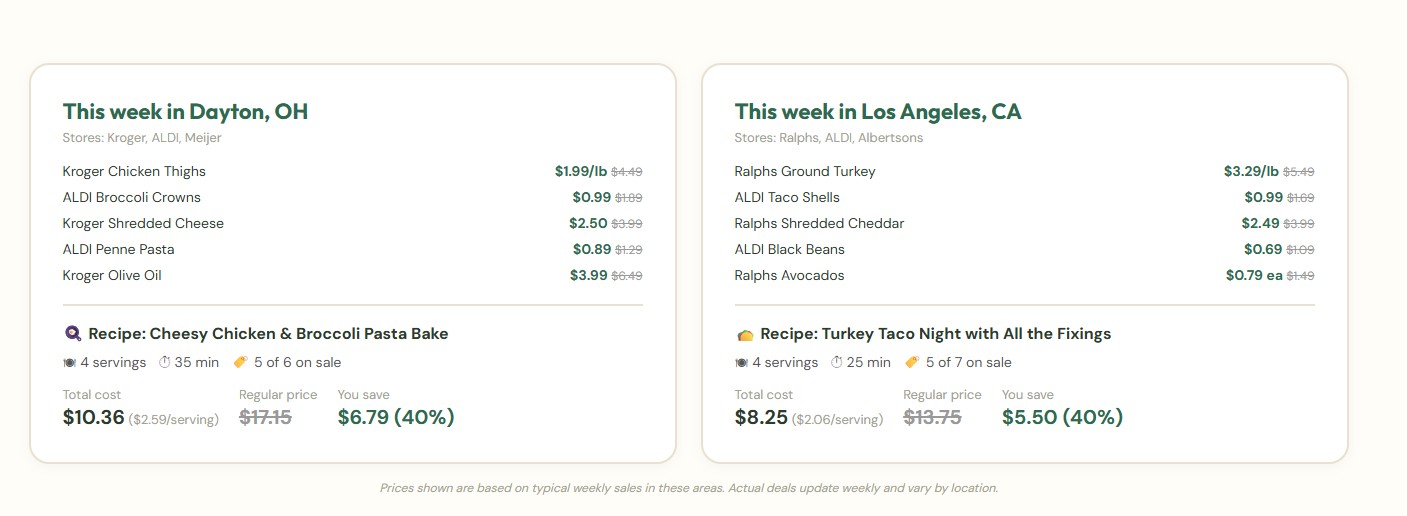Open the Cheesy Chicken & Broccoli Pasta Bake recipe

point(268,334)
